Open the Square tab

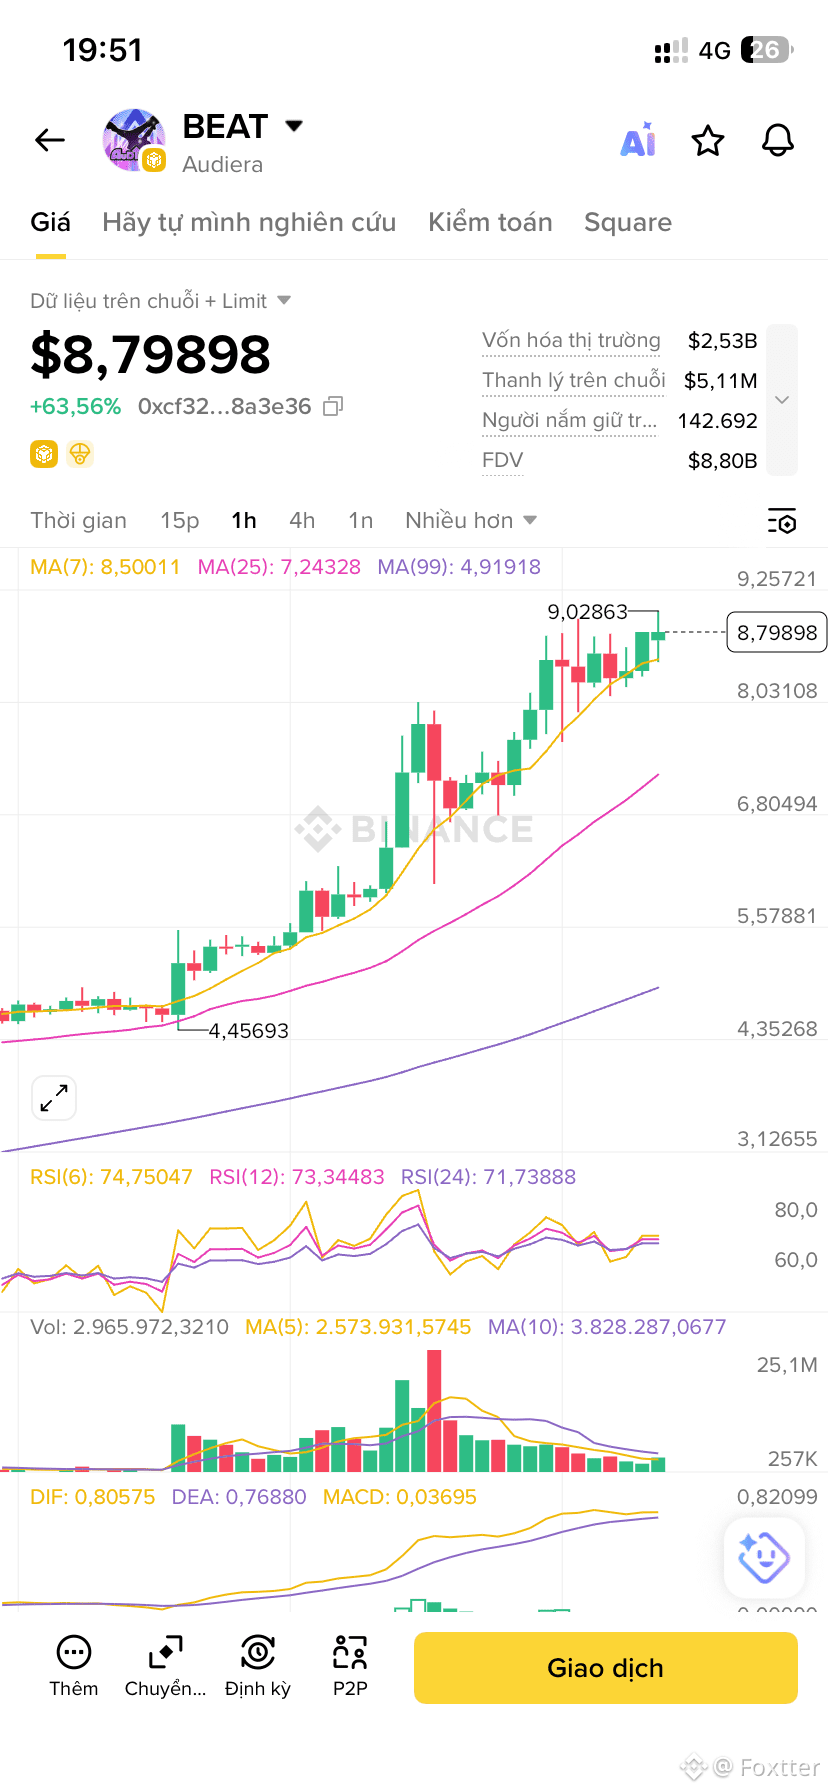(x=628, y=222)
